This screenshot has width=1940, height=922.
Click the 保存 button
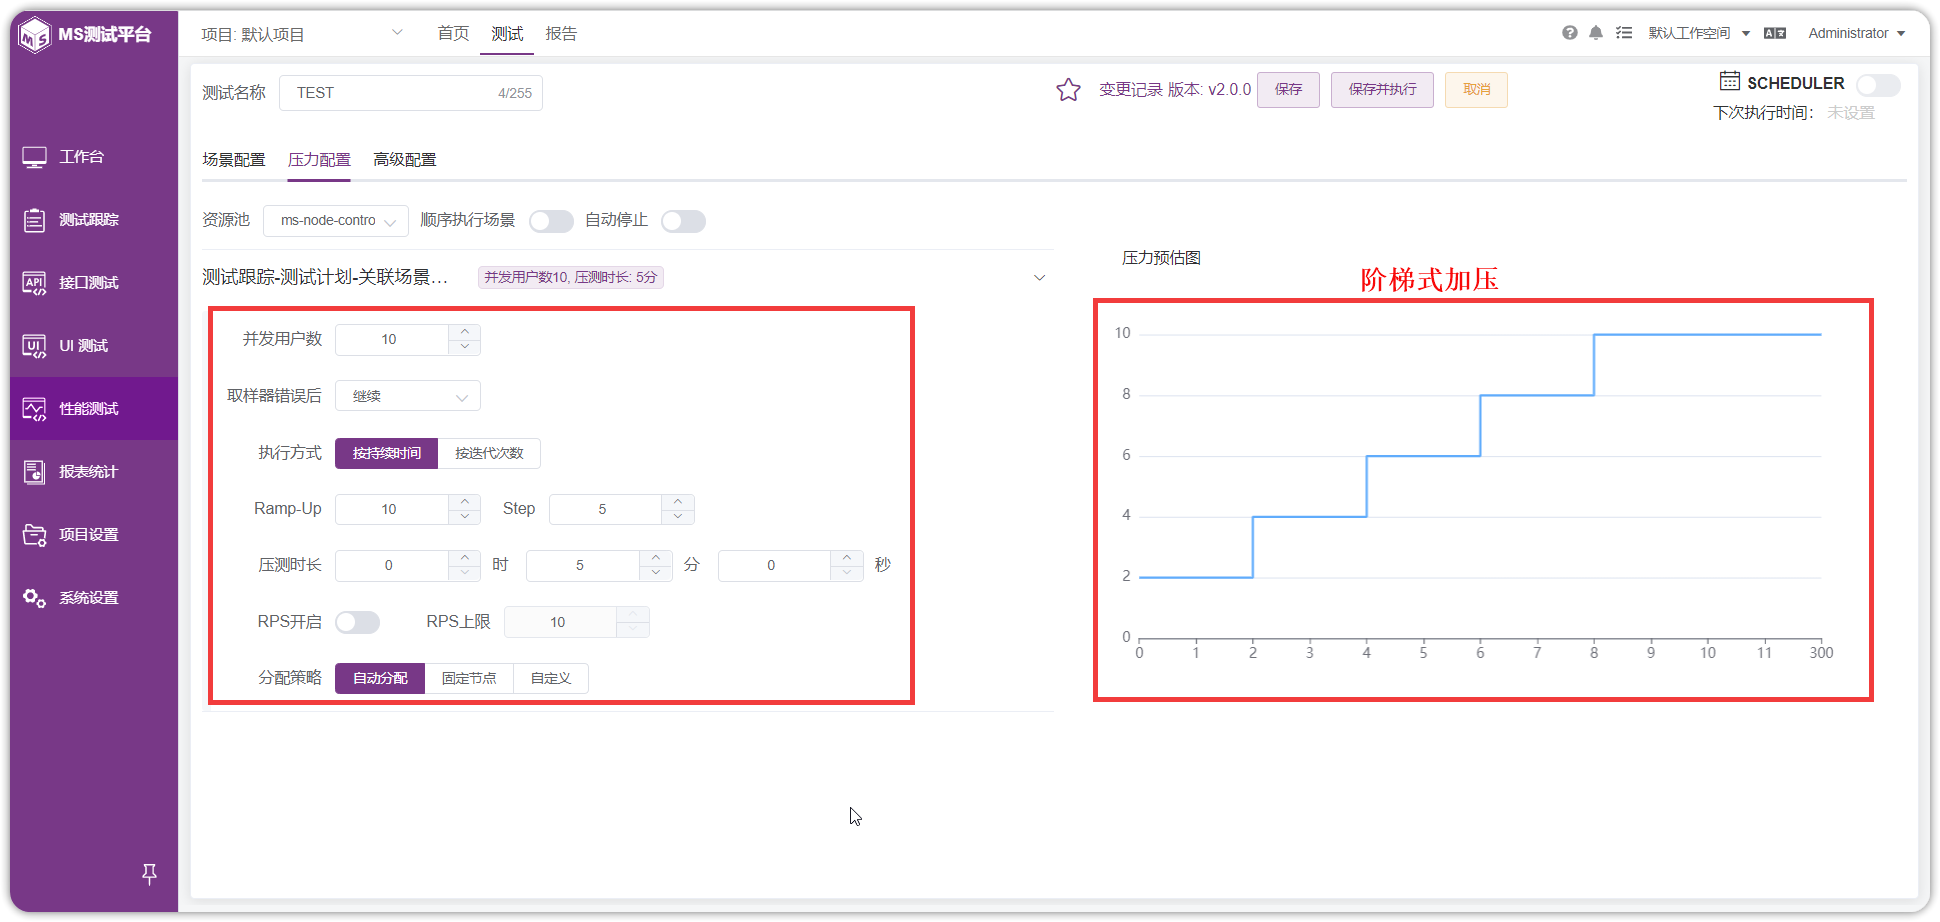[x=1288, y=90]
